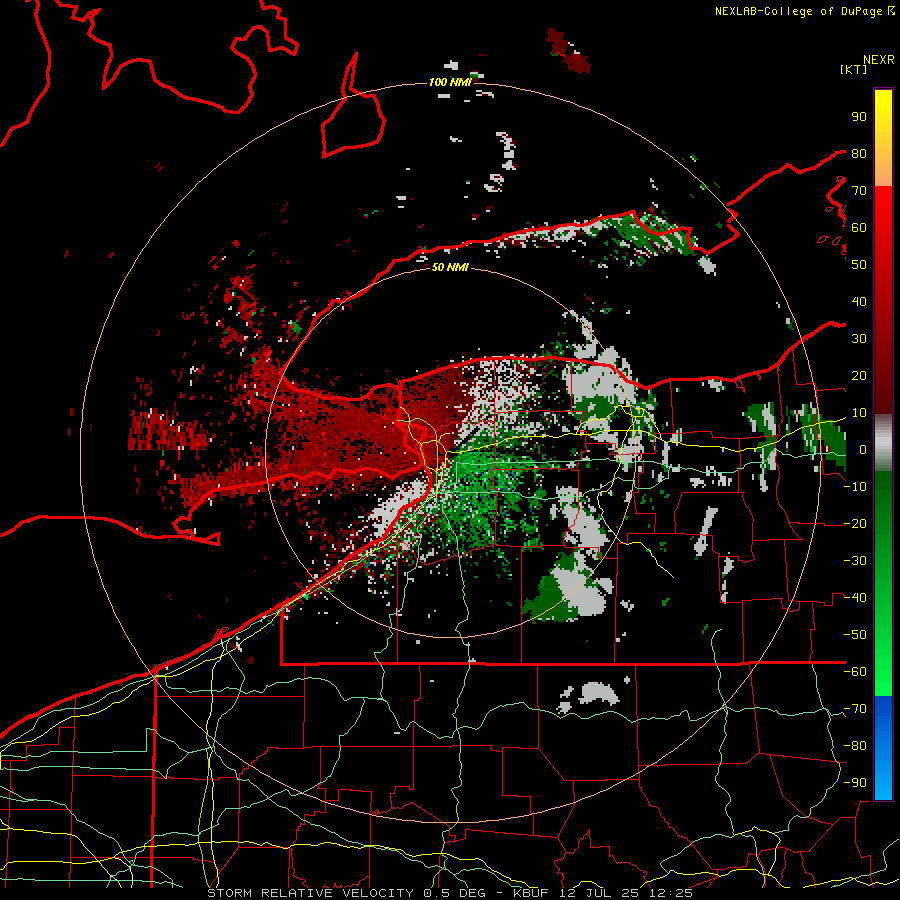
Task: Click the NEXR label near the legend
Action: [879, 60]
